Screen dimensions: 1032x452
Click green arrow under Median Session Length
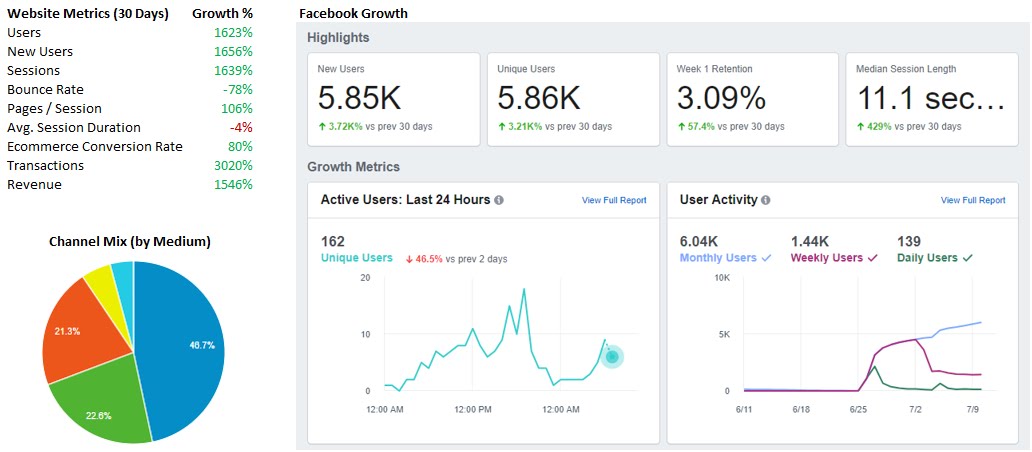860,126
